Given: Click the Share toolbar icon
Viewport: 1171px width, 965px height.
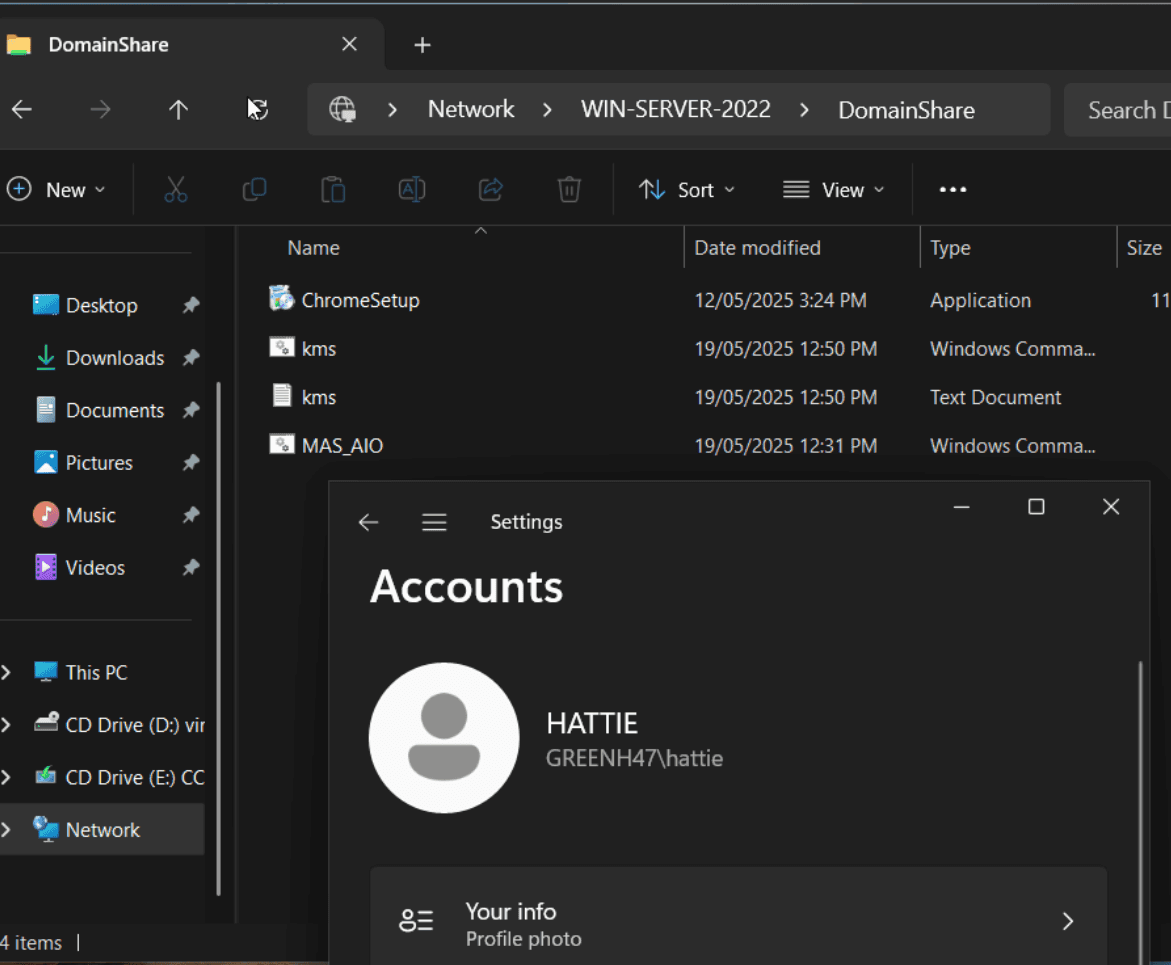Looking at the screenshot, I should (491, 190).
